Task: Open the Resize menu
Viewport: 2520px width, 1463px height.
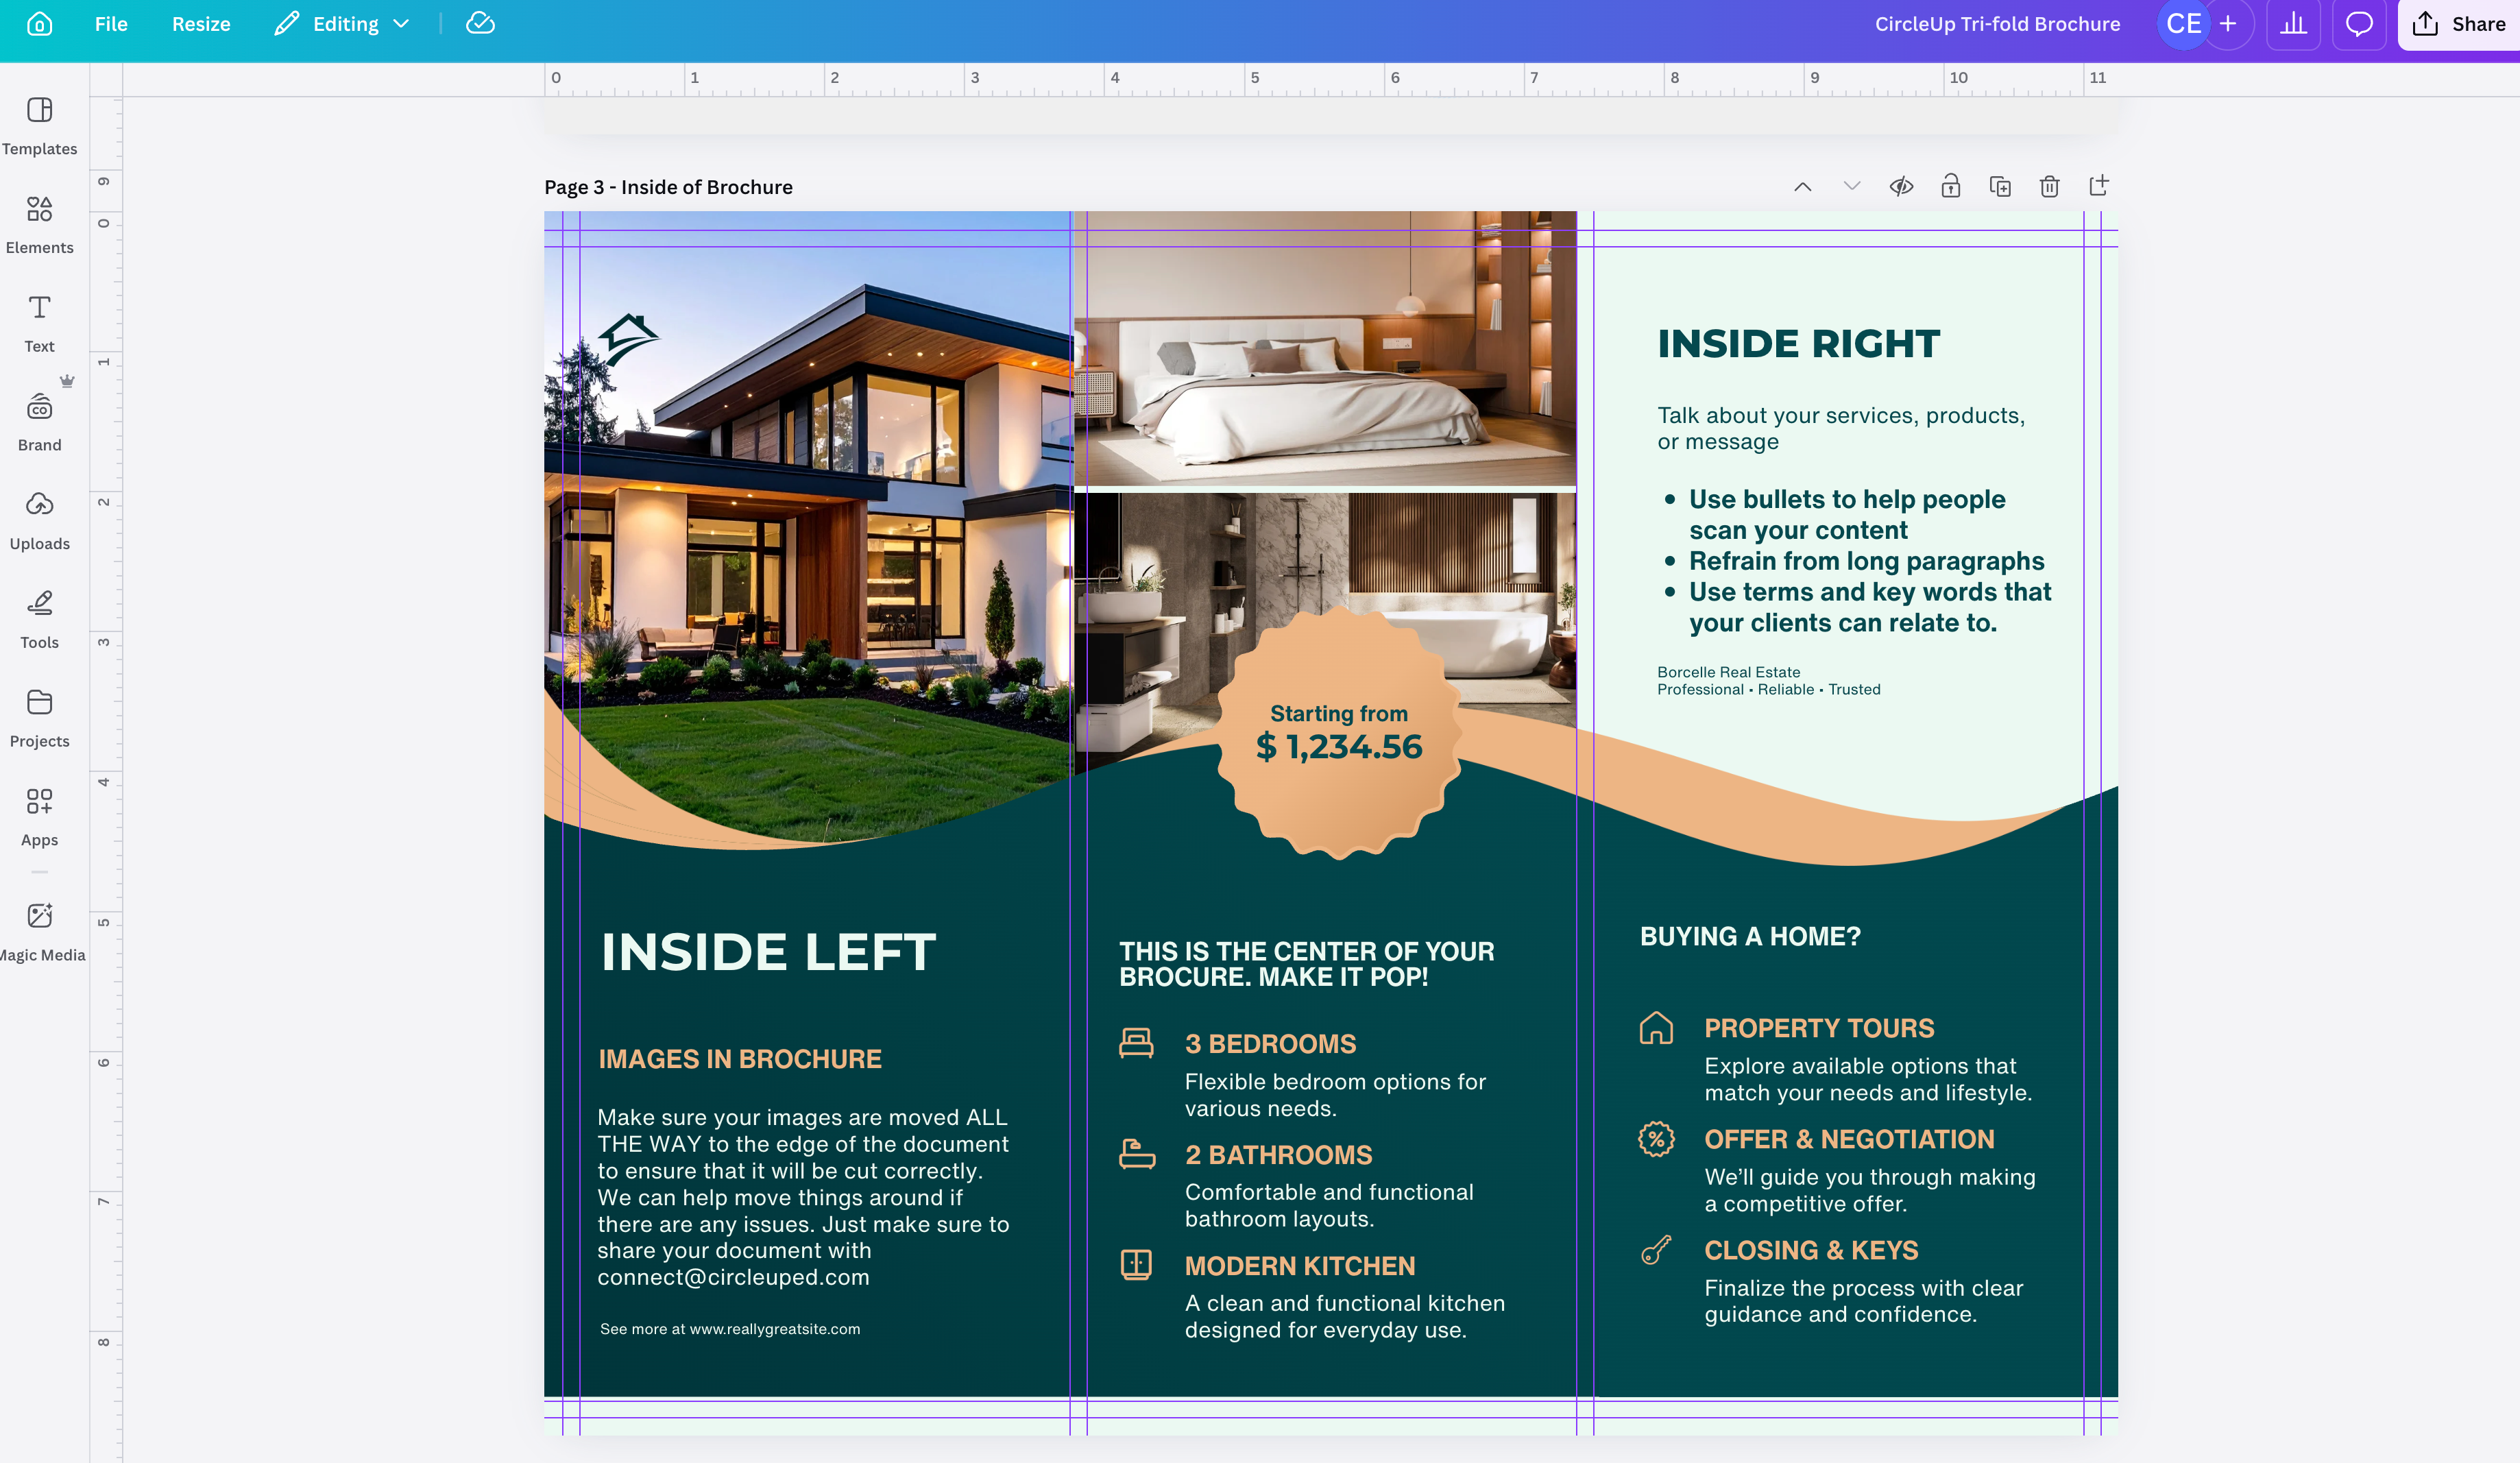Action: [x=201, y=24]
